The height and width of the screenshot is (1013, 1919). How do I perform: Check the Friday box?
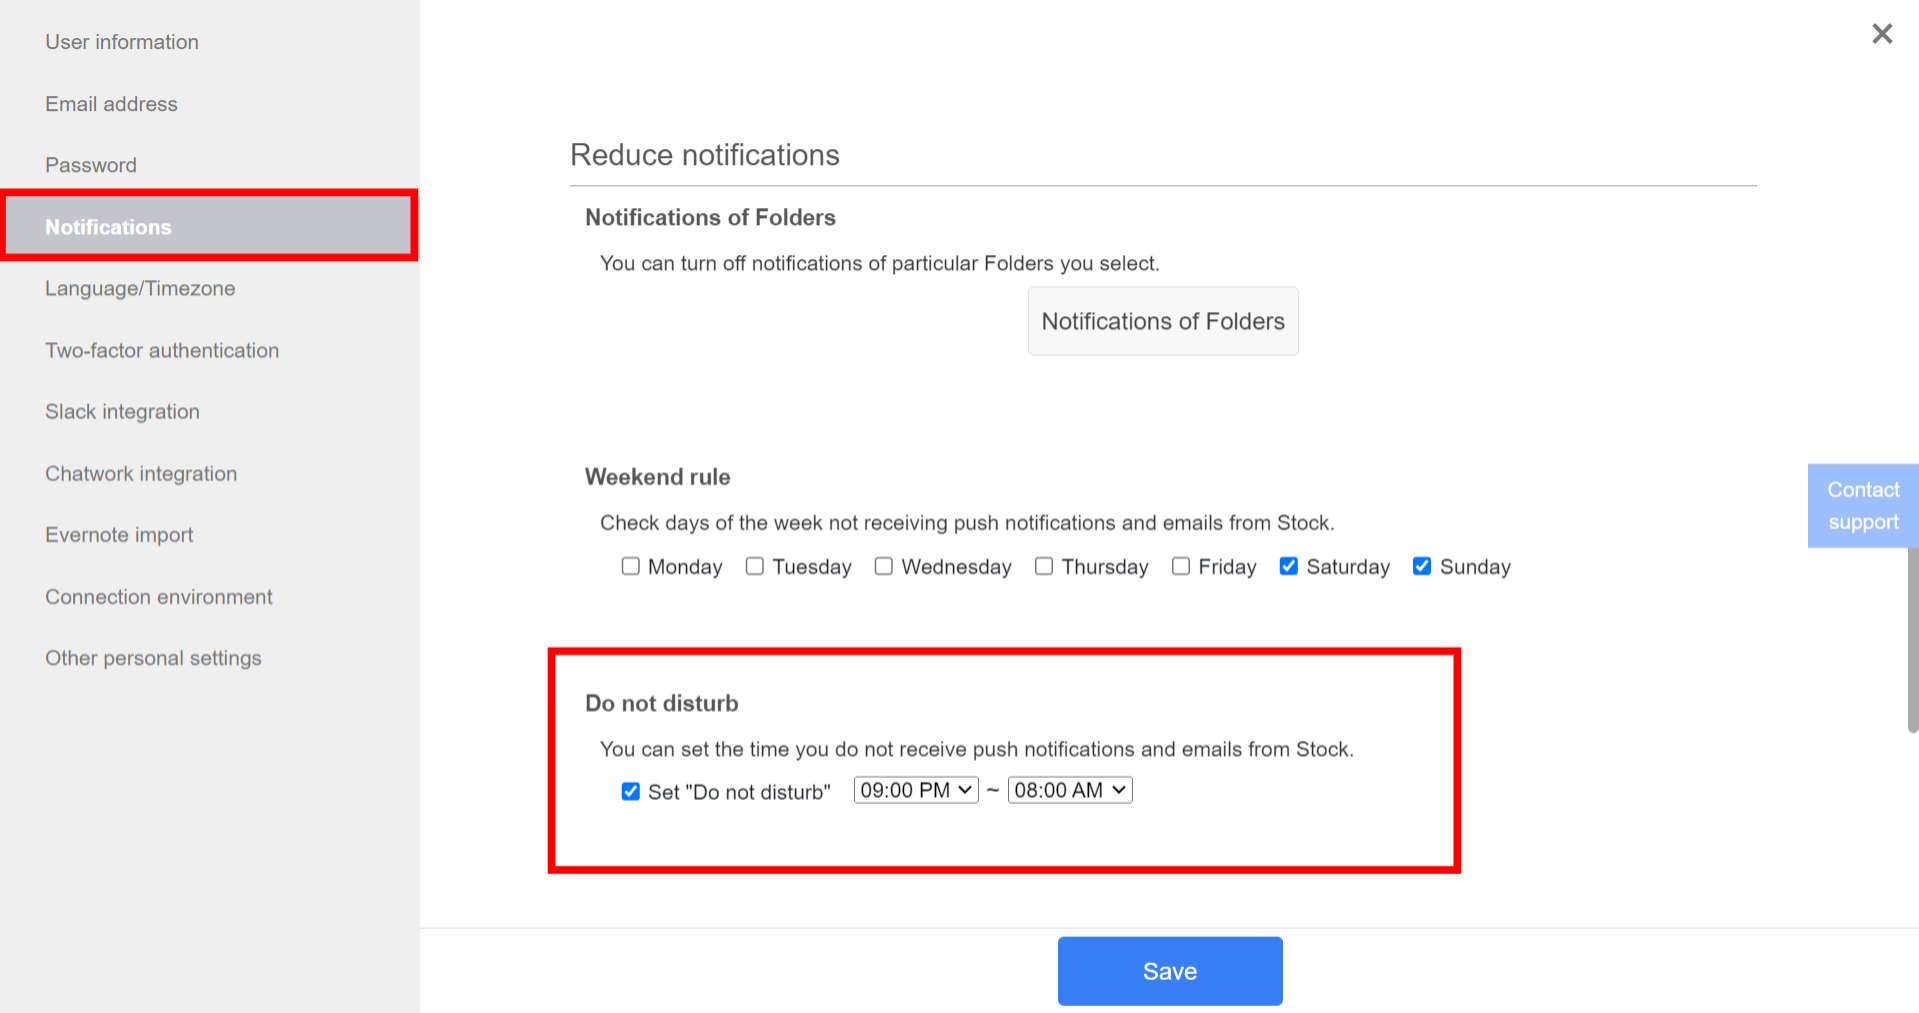[1180, 566]
